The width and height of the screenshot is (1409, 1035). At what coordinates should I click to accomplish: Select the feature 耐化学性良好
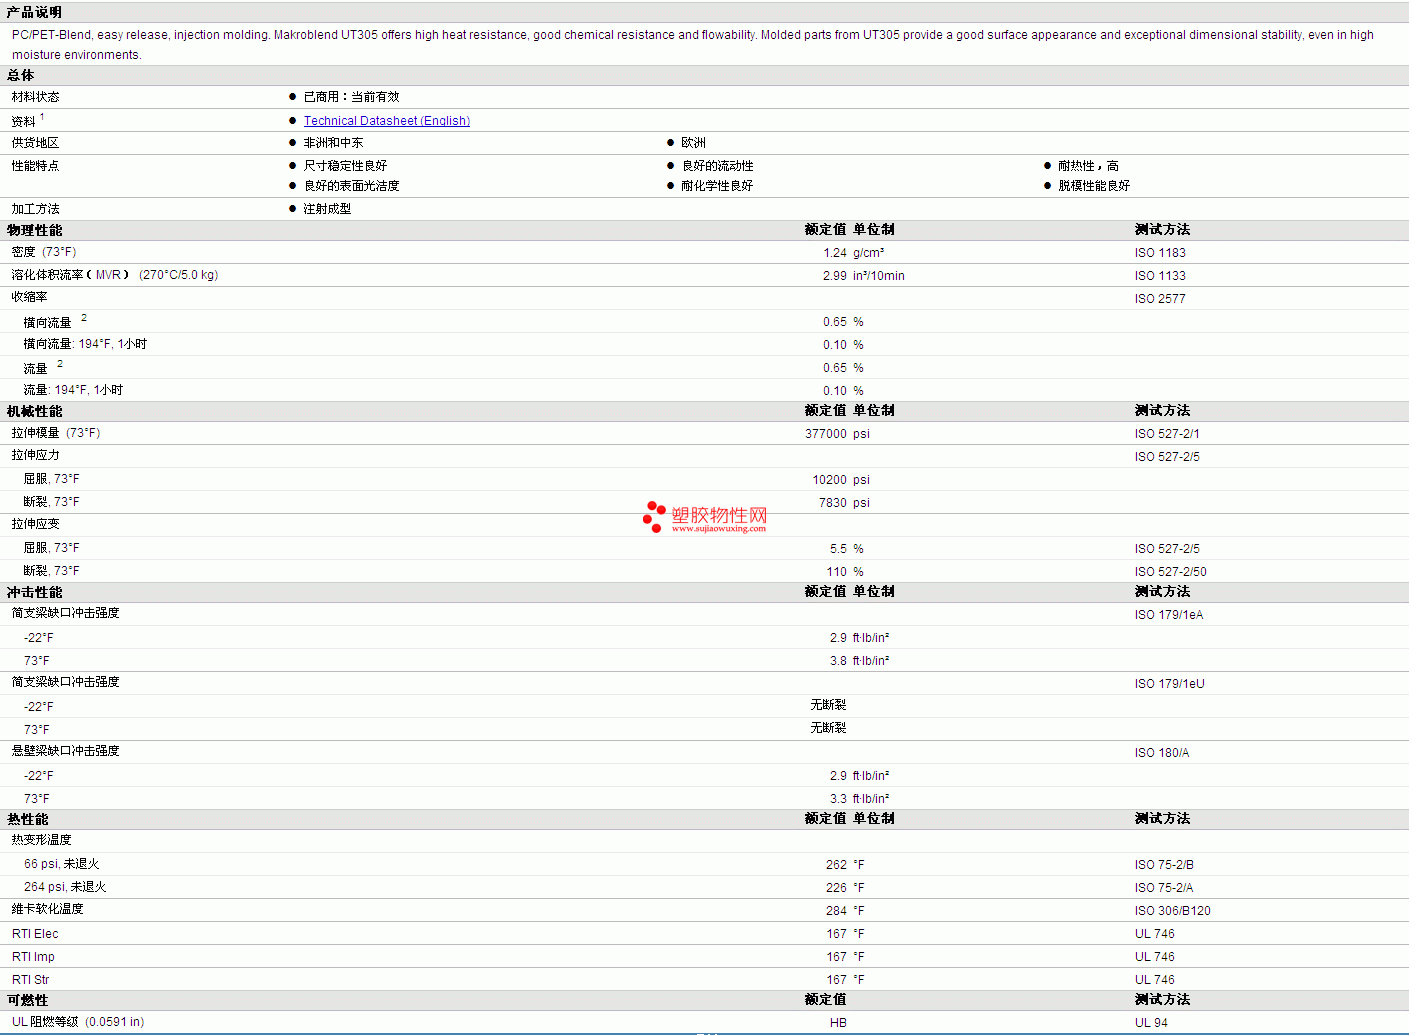point(717,186)
